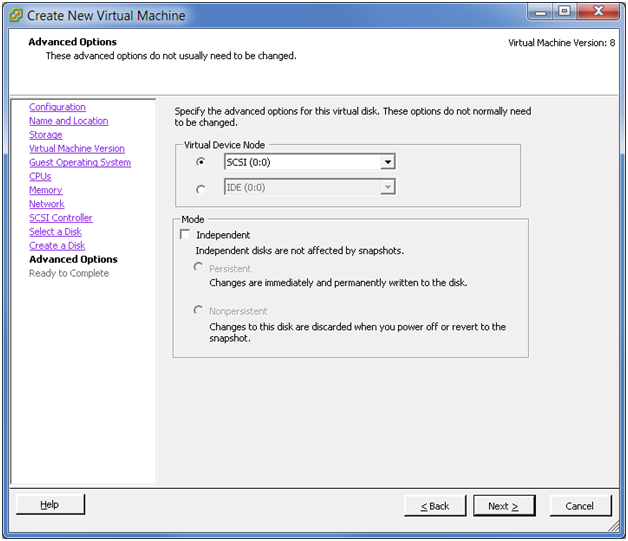Click the Ready to Complete step
Image resolution: width=628 pixels, height=541 pixels.
[x=69, y=273]
